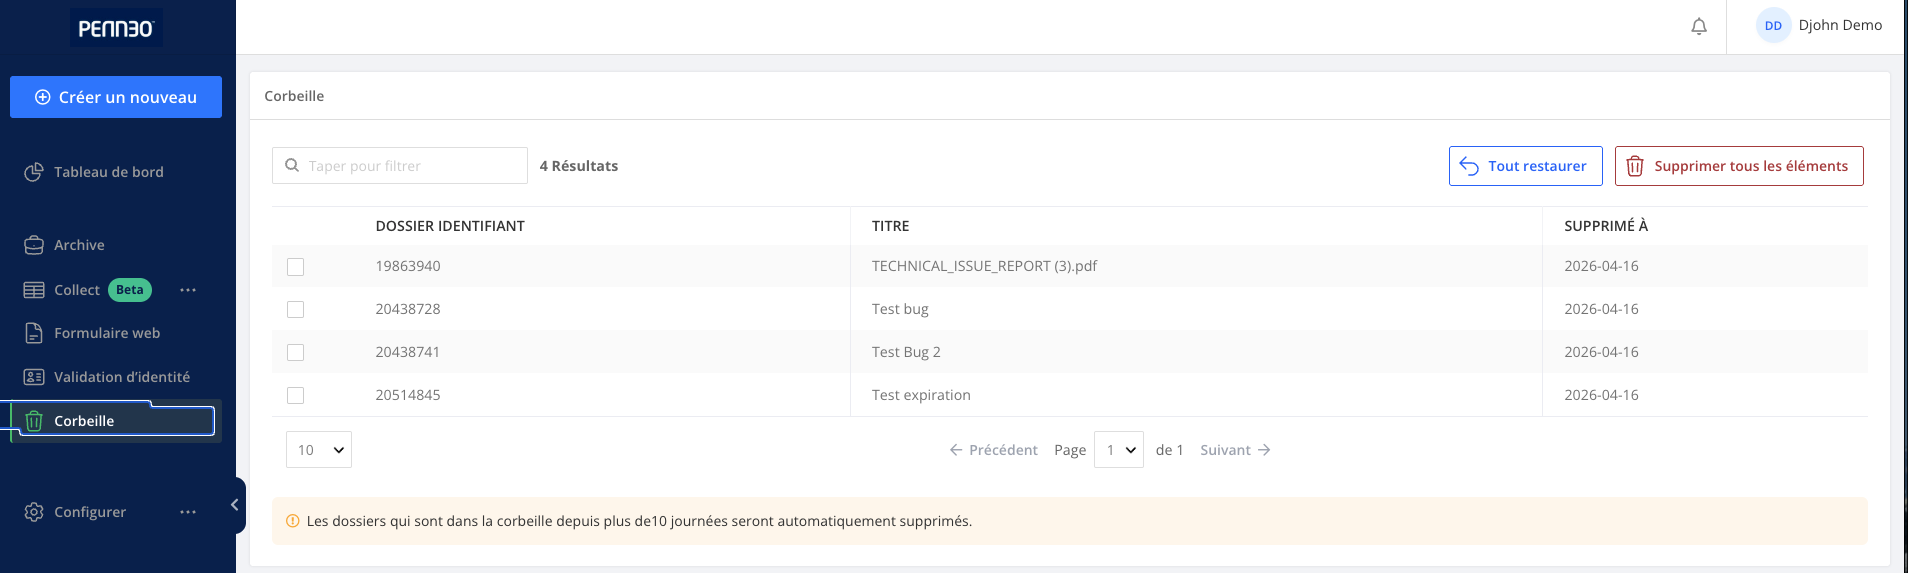Click the search magnifier icon
The width and height of the screenshot is (1908, 573).
pos(292,166)
